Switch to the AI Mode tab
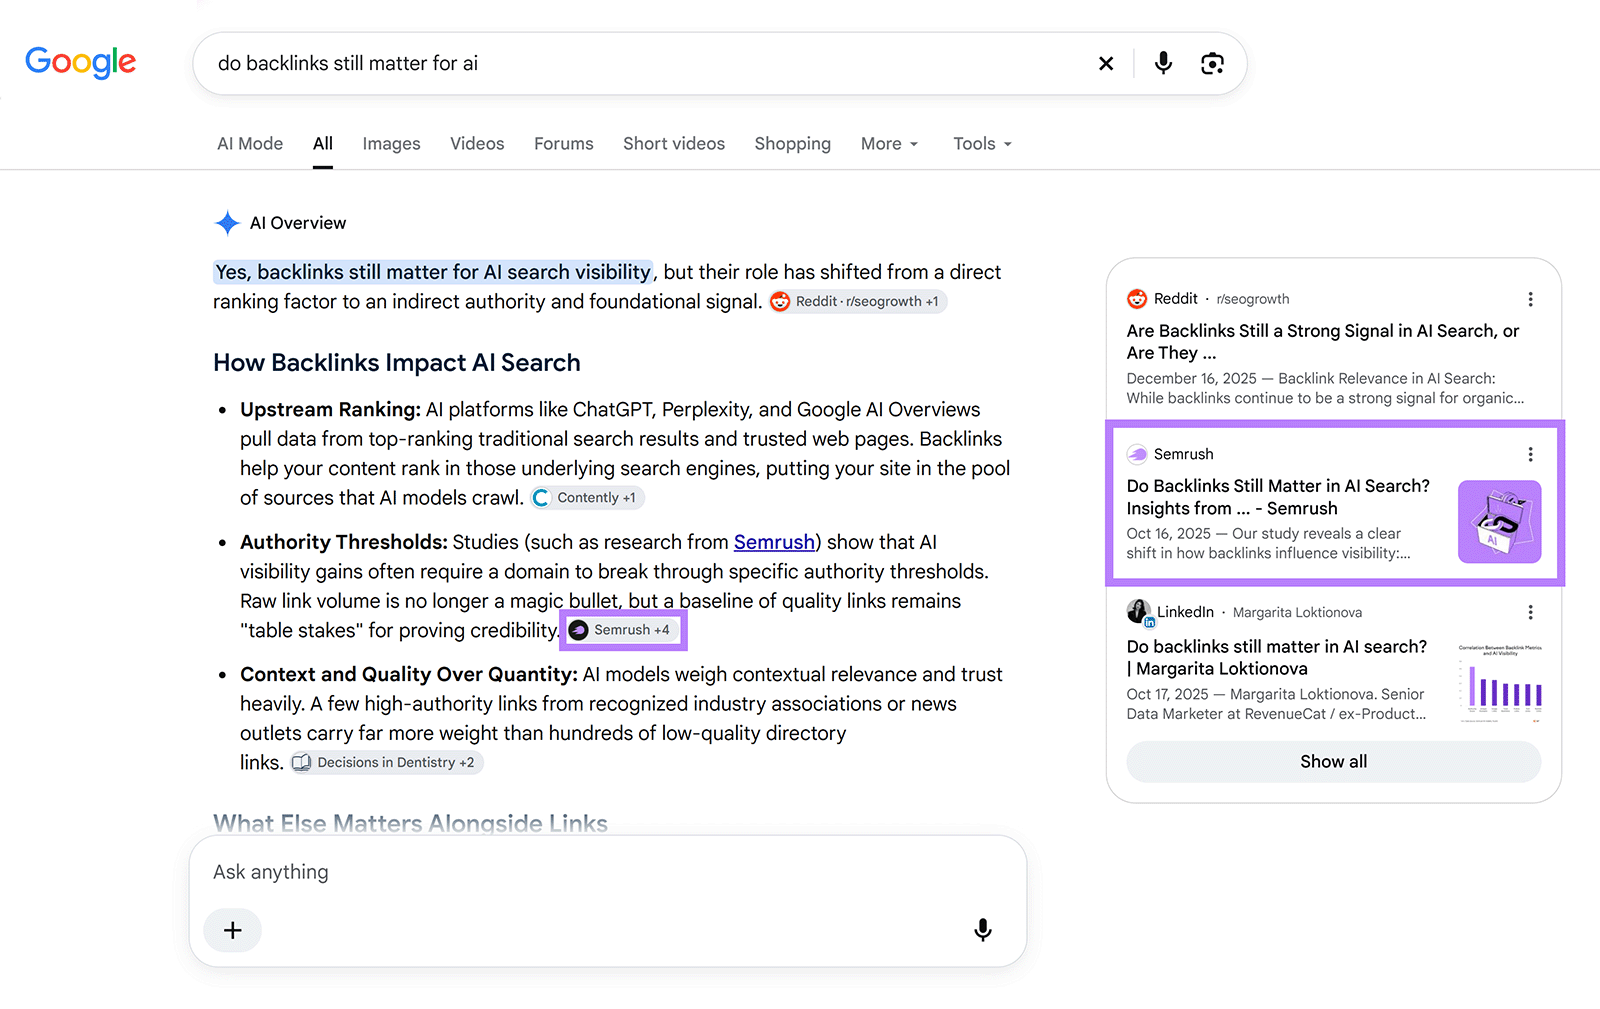 click(x=250, y=144)
